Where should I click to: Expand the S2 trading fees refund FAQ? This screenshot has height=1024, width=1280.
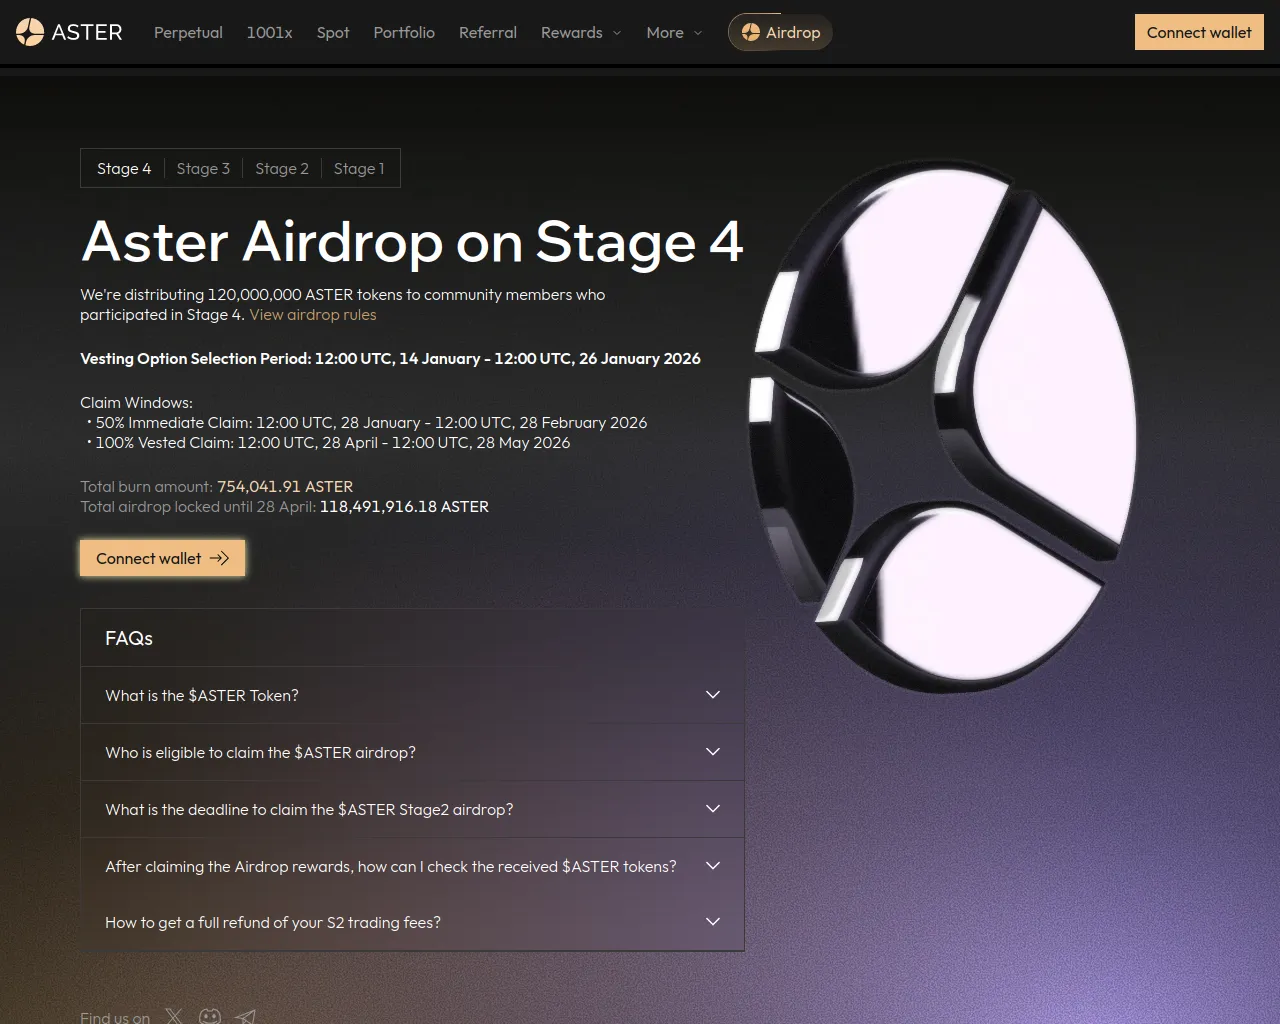click(412, 922)
